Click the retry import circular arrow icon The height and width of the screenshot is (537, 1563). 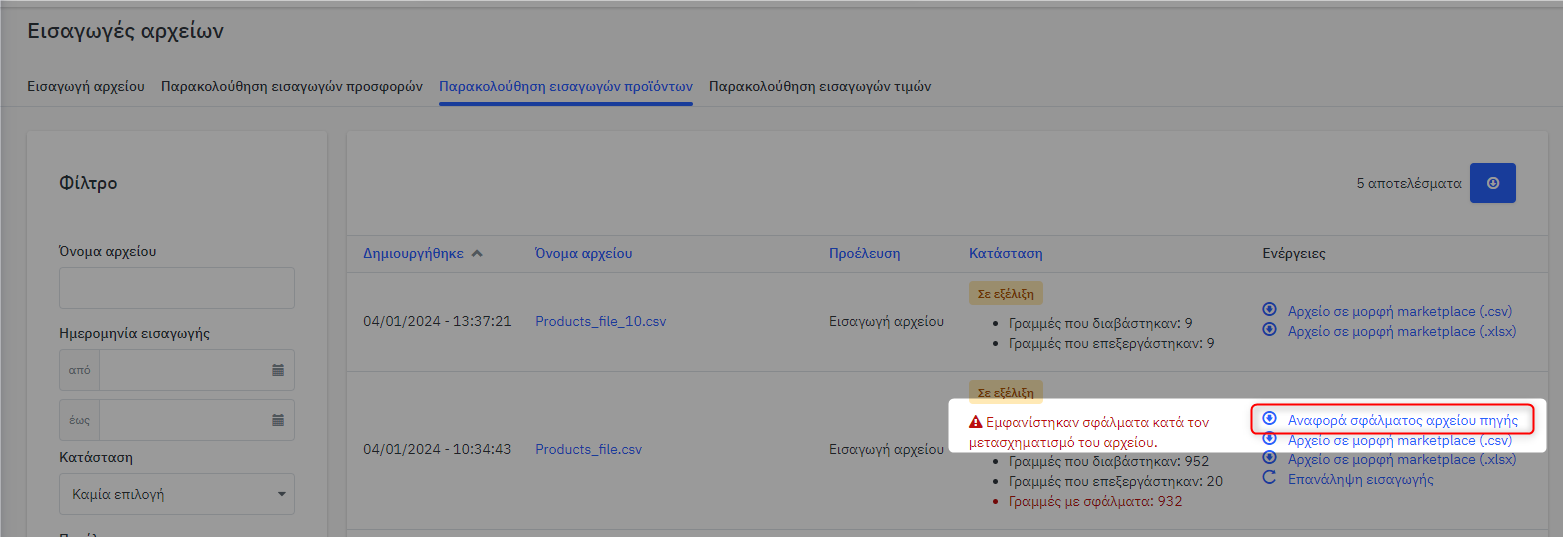1269,478
